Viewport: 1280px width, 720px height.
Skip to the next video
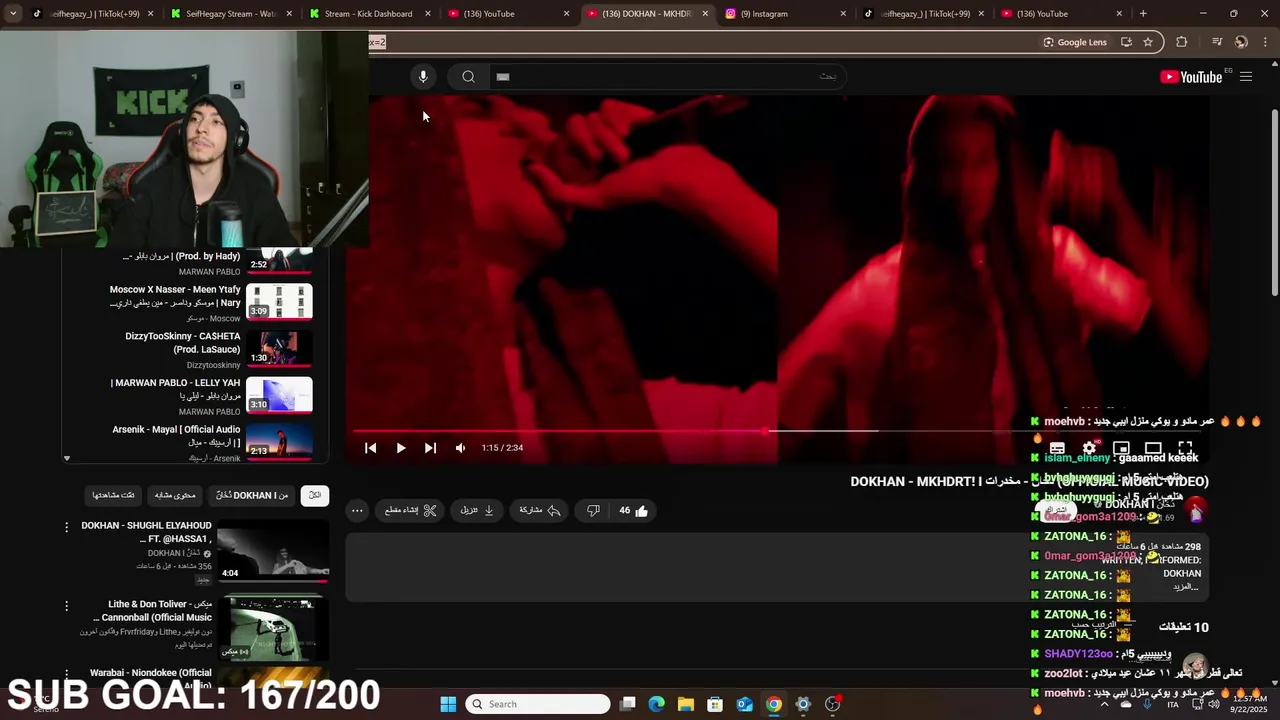430,448
